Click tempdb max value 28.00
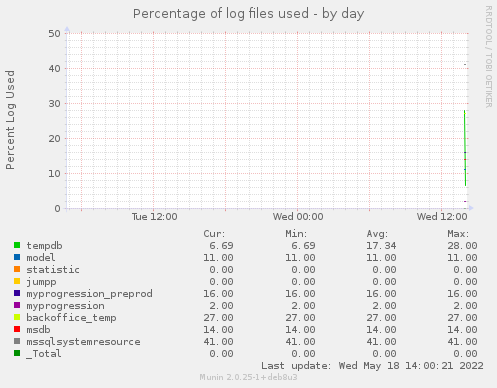497x388 pixels. click(x=462, y=246)
